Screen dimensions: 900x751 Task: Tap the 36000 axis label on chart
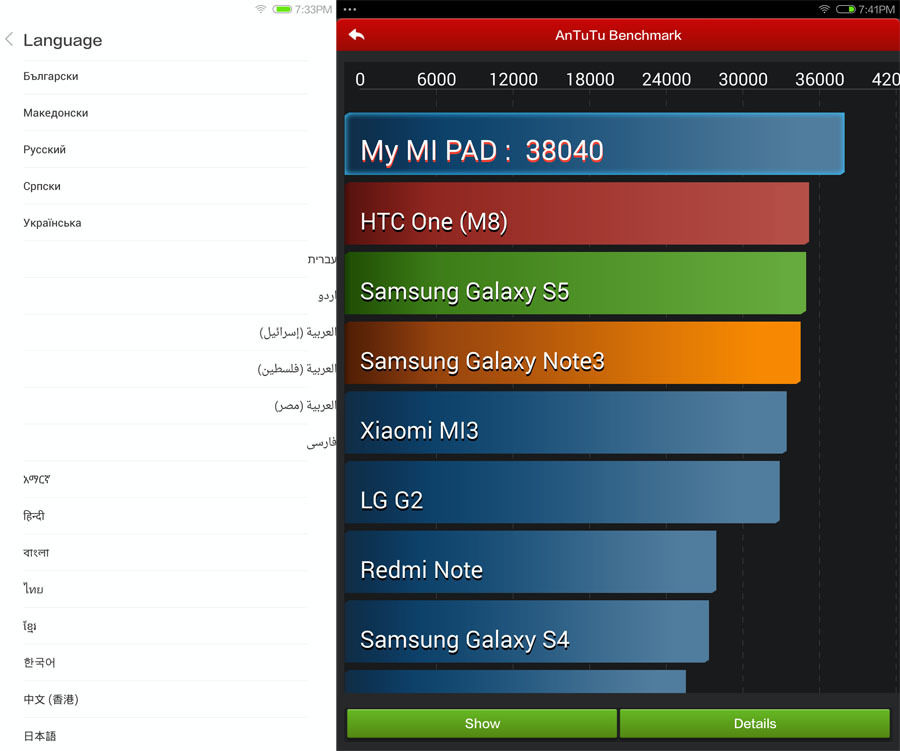pyautogui.click(x=820, y=79)
